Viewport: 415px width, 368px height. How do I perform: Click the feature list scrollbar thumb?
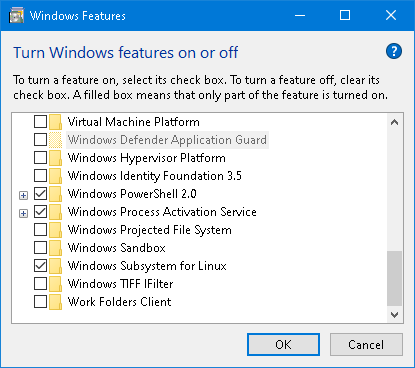[394, 279]
